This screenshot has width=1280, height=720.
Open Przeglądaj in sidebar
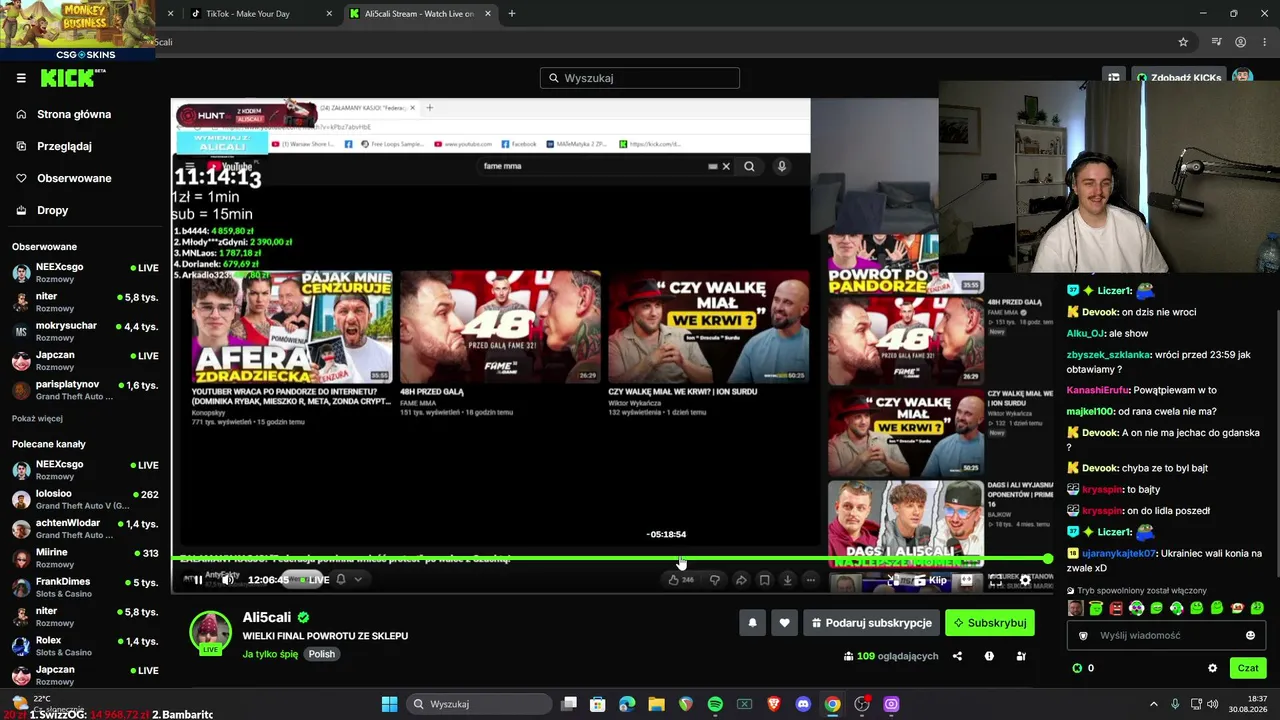point(64,146)
